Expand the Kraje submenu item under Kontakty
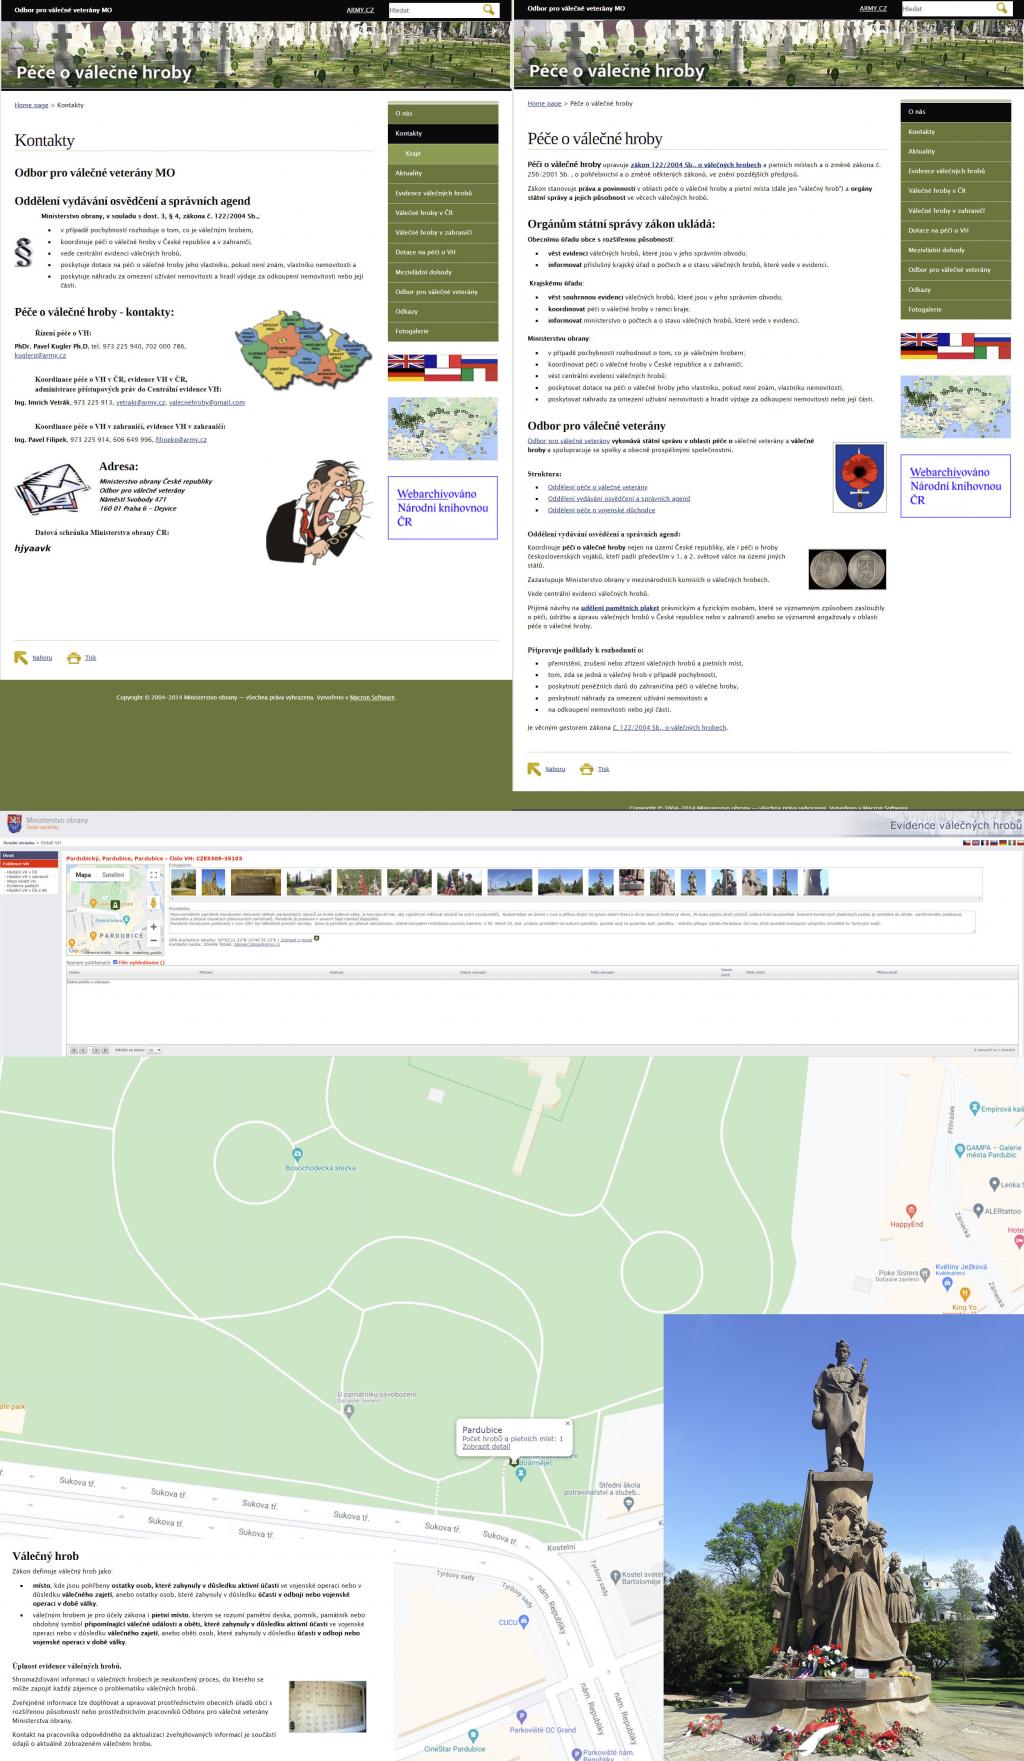The image size is (1024, 1761). coord(413,153)
